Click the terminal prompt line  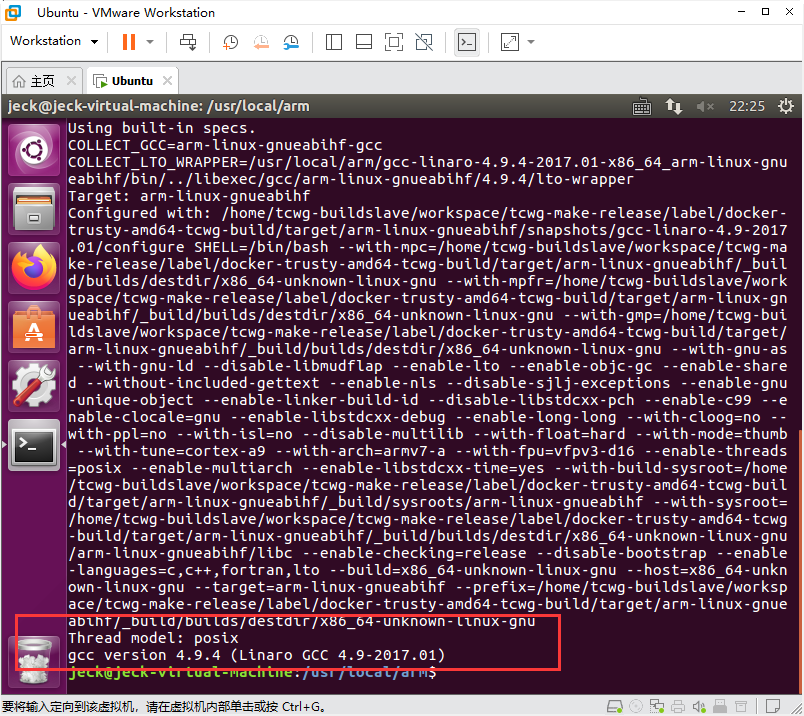pyautogui.click(x=252, y=672)
